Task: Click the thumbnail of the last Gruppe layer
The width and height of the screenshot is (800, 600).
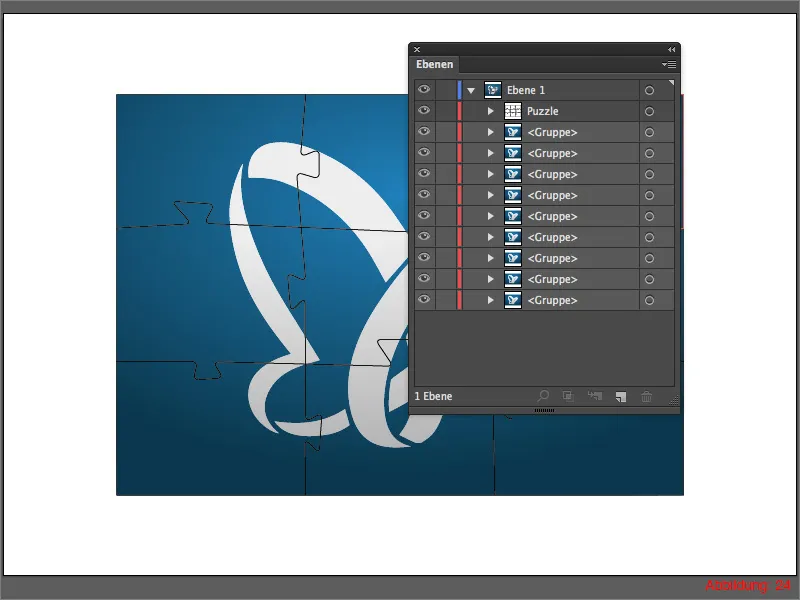Action: pos(513,299)
